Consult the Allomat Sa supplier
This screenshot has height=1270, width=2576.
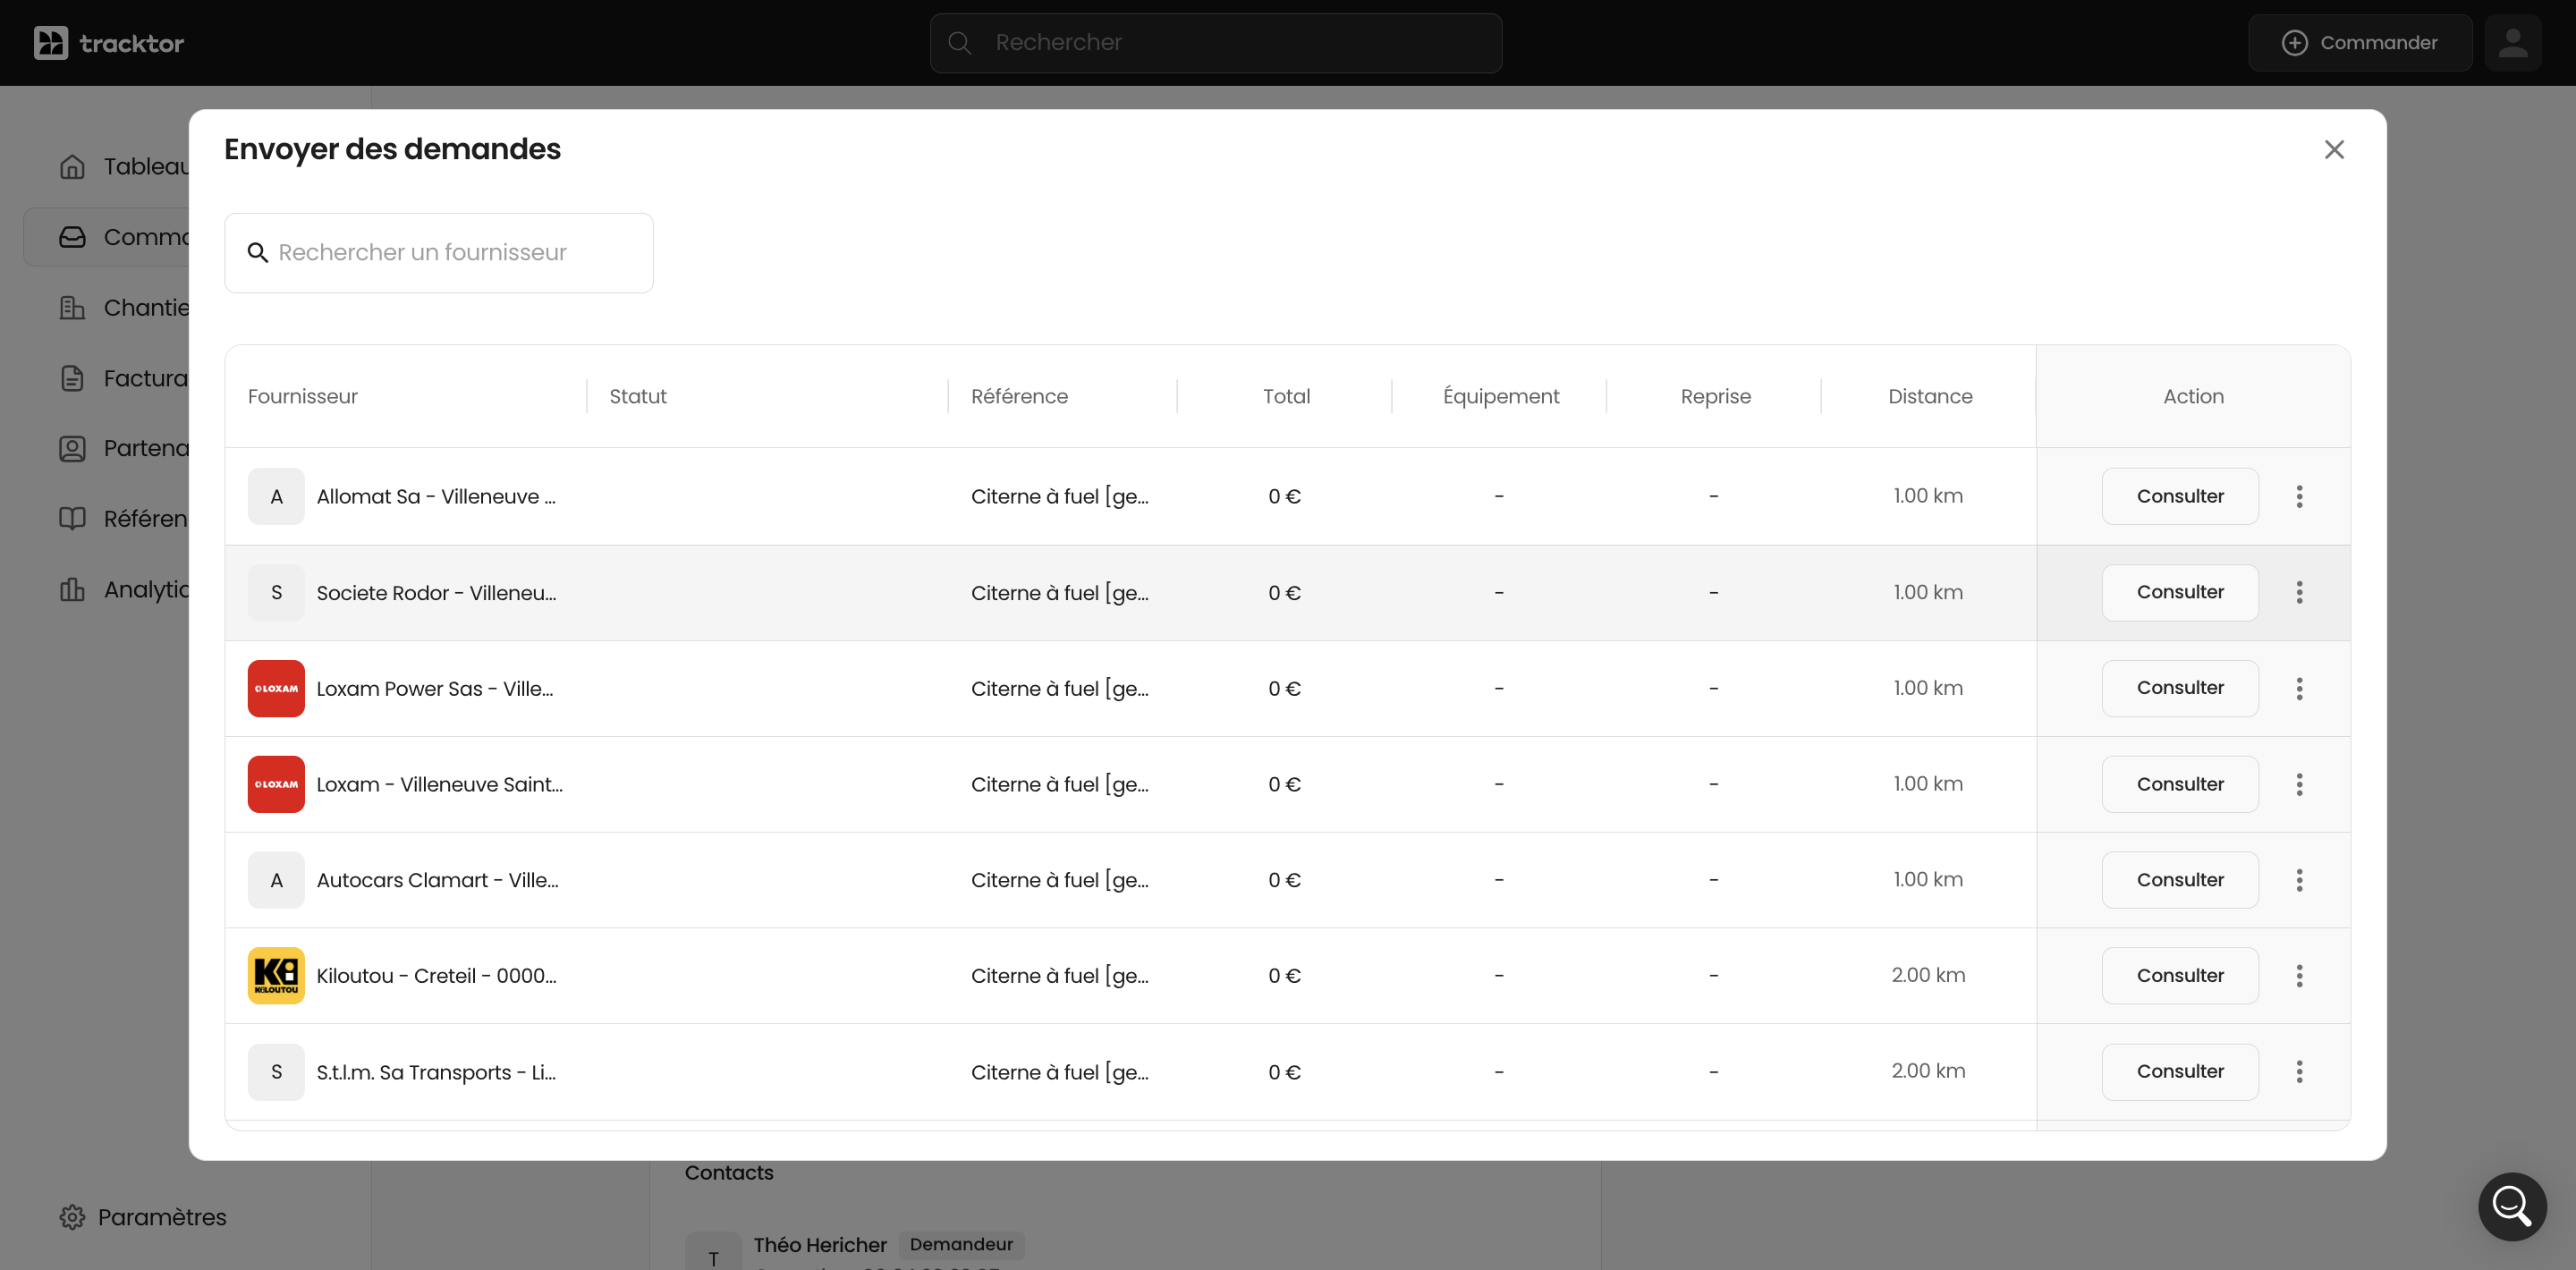pos(2180,496)
